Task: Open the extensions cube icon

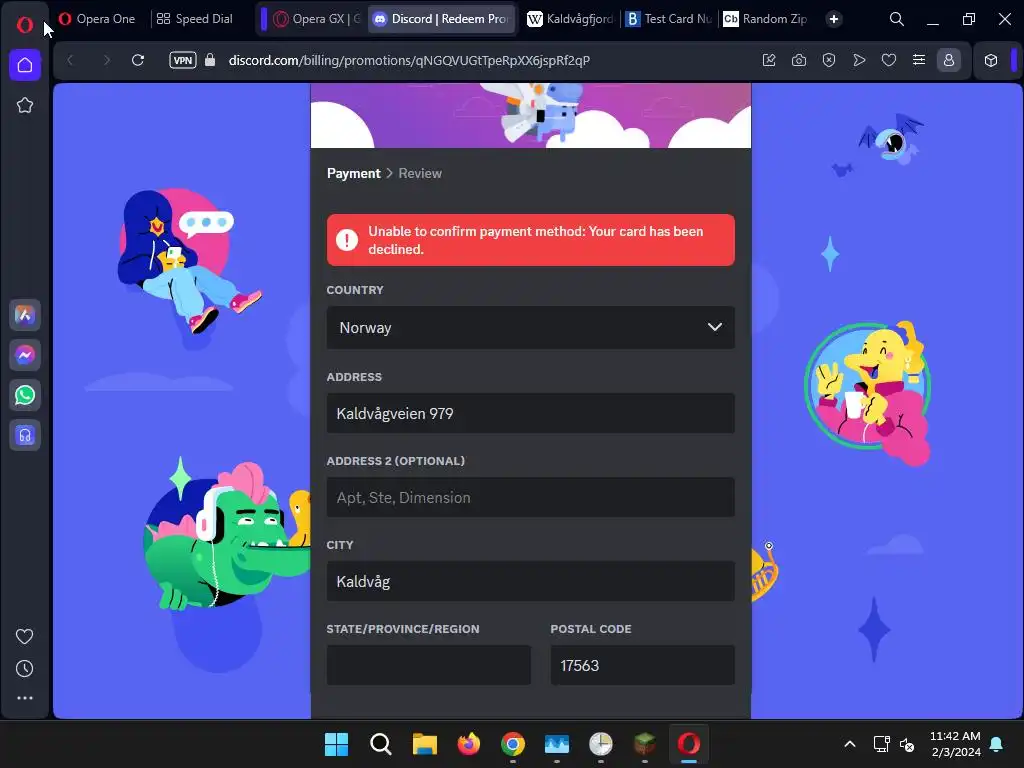Action: click(991, 60)
